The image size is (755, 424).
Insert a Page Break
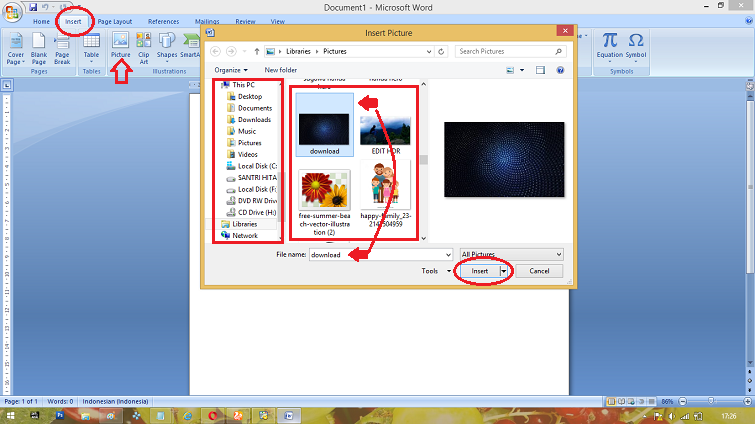62,48
